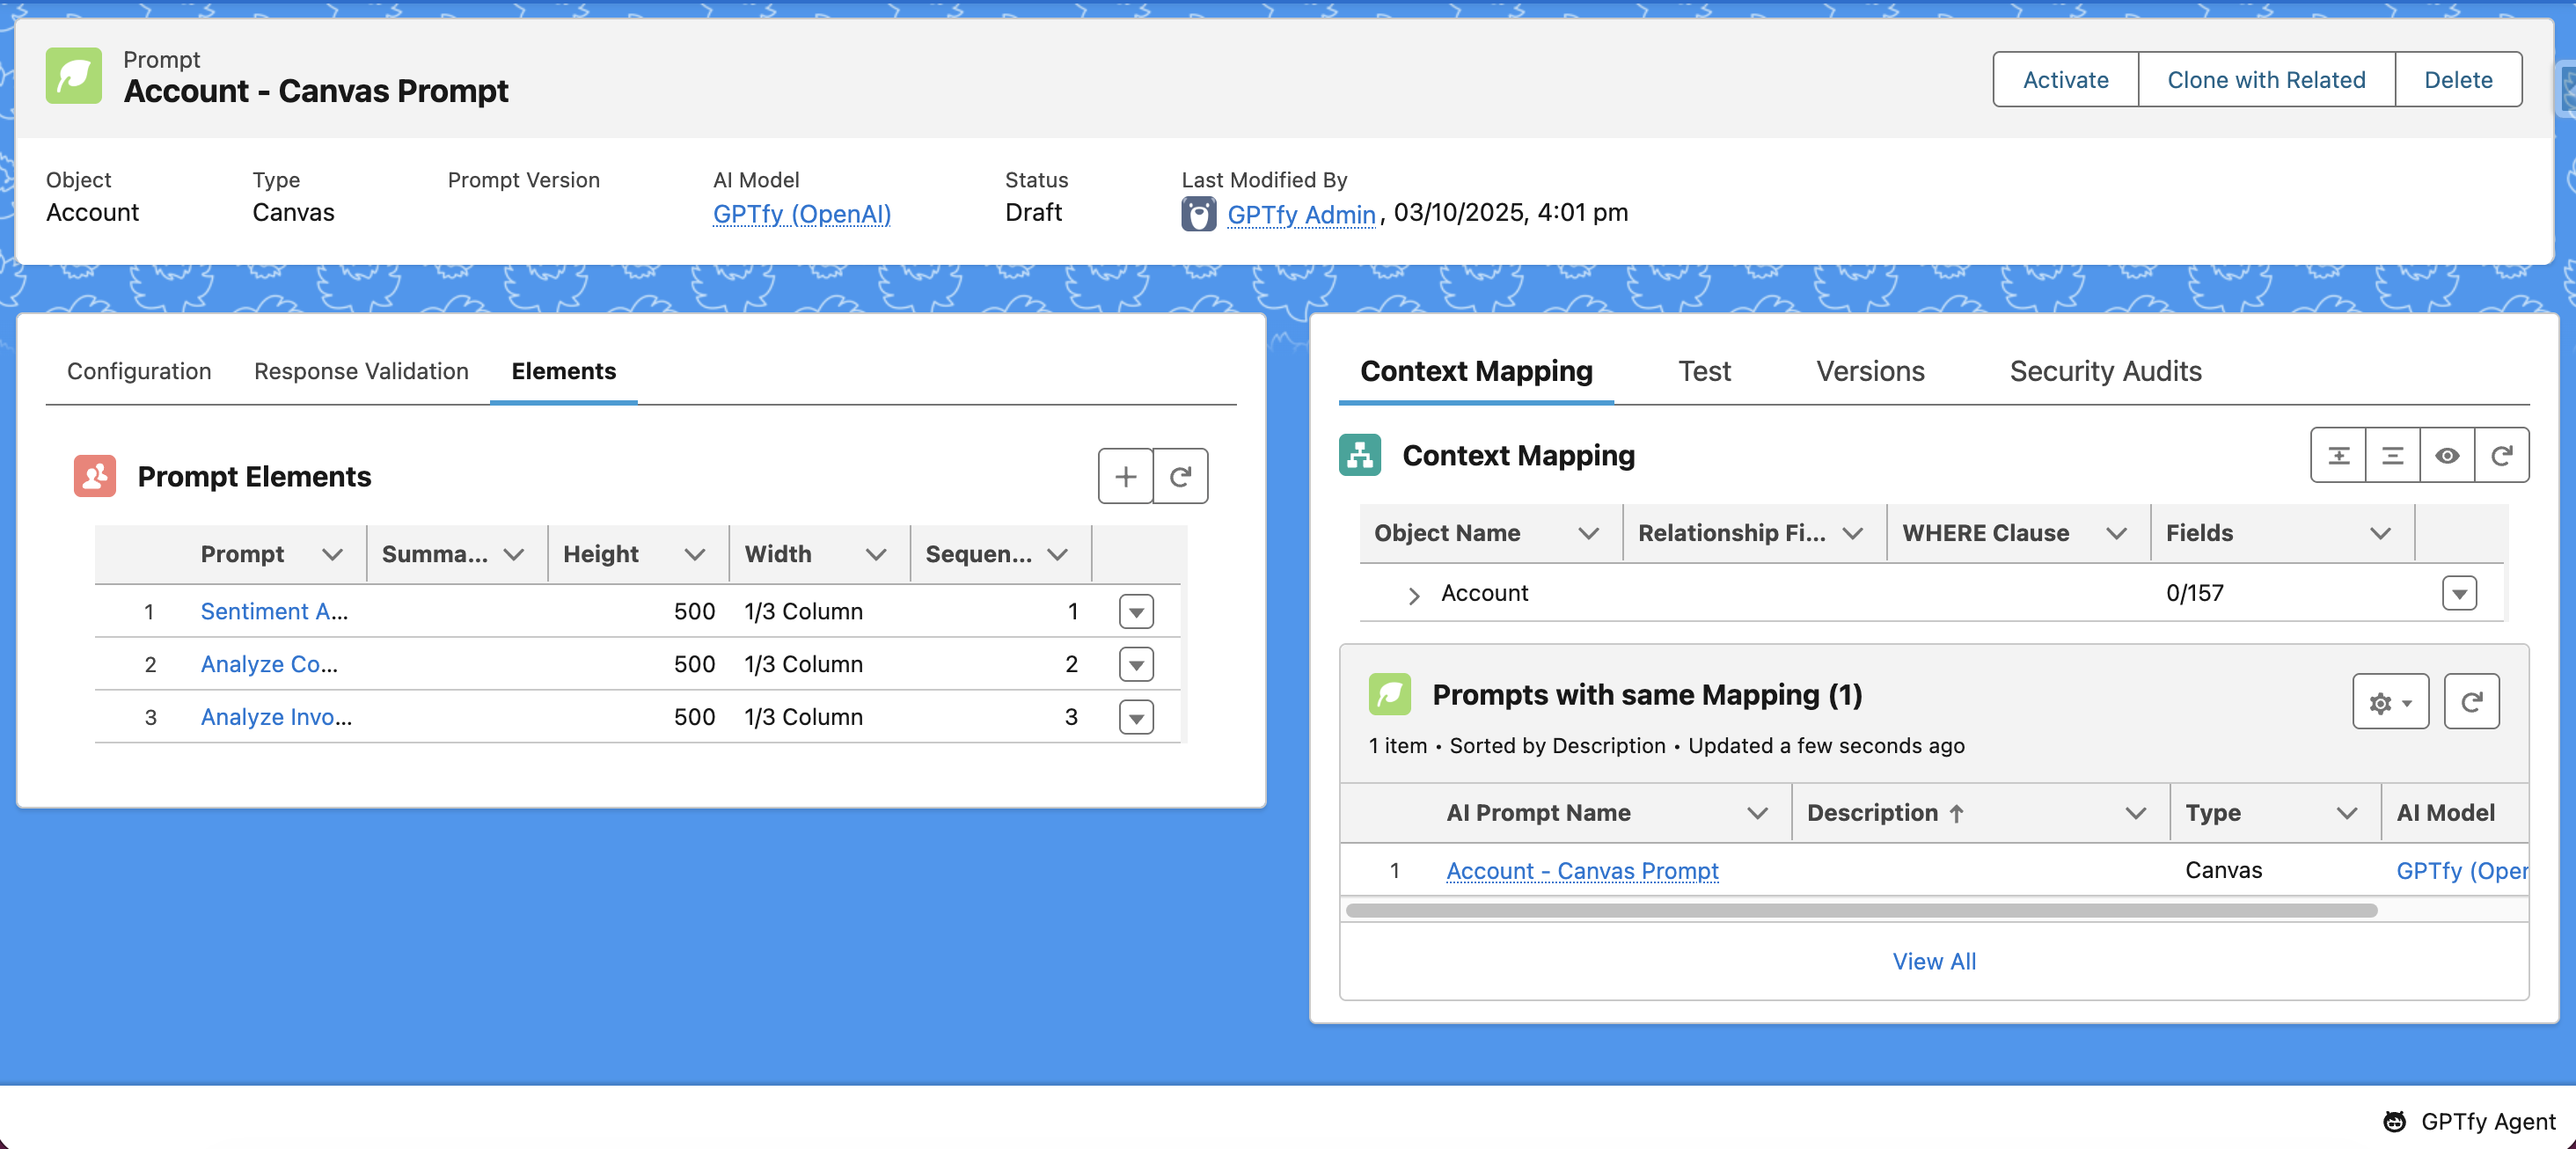Expand the Account row in Context Mapping
The height and width of the screenshot is (1149, 2576).
(1413, 595)
